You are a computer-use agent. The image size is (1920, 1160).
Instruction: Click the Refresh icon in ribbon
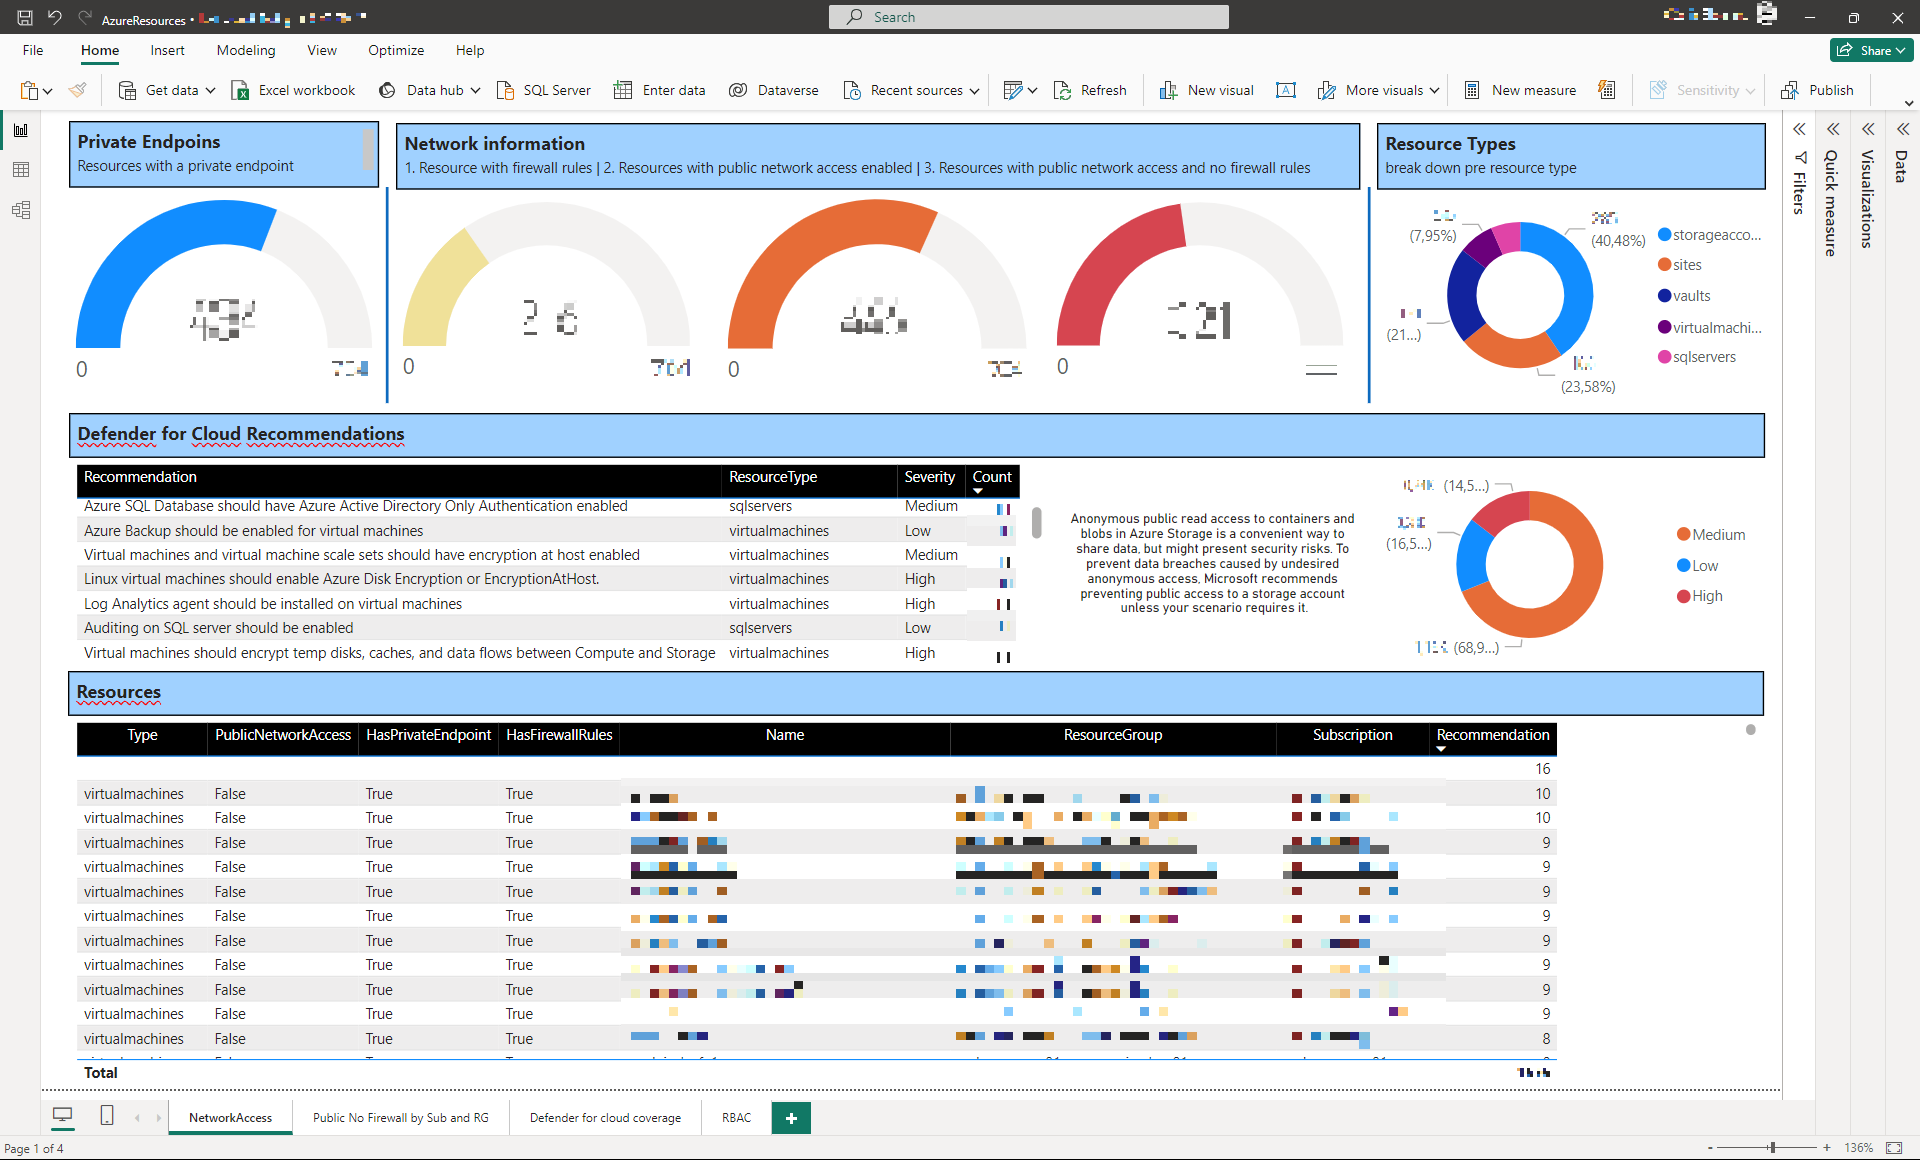click(x=1062, y=90)
